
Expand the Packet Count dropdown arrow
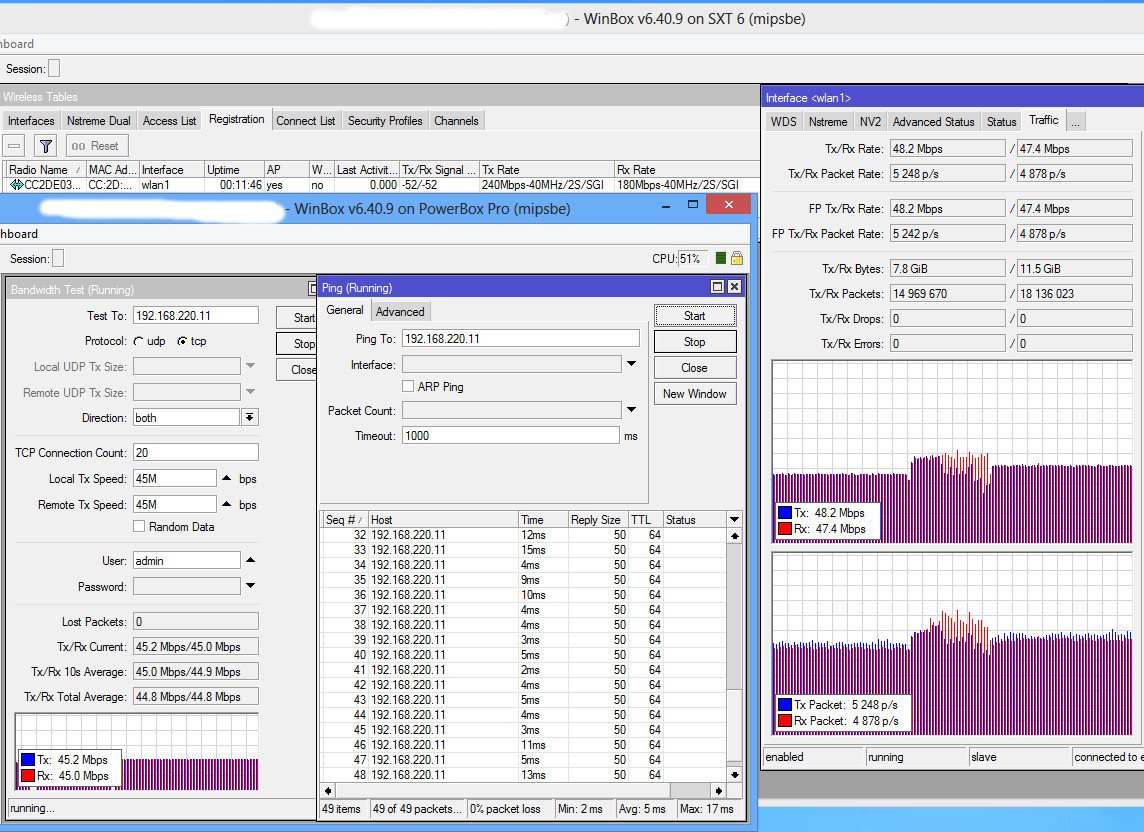tap(631, 409)
